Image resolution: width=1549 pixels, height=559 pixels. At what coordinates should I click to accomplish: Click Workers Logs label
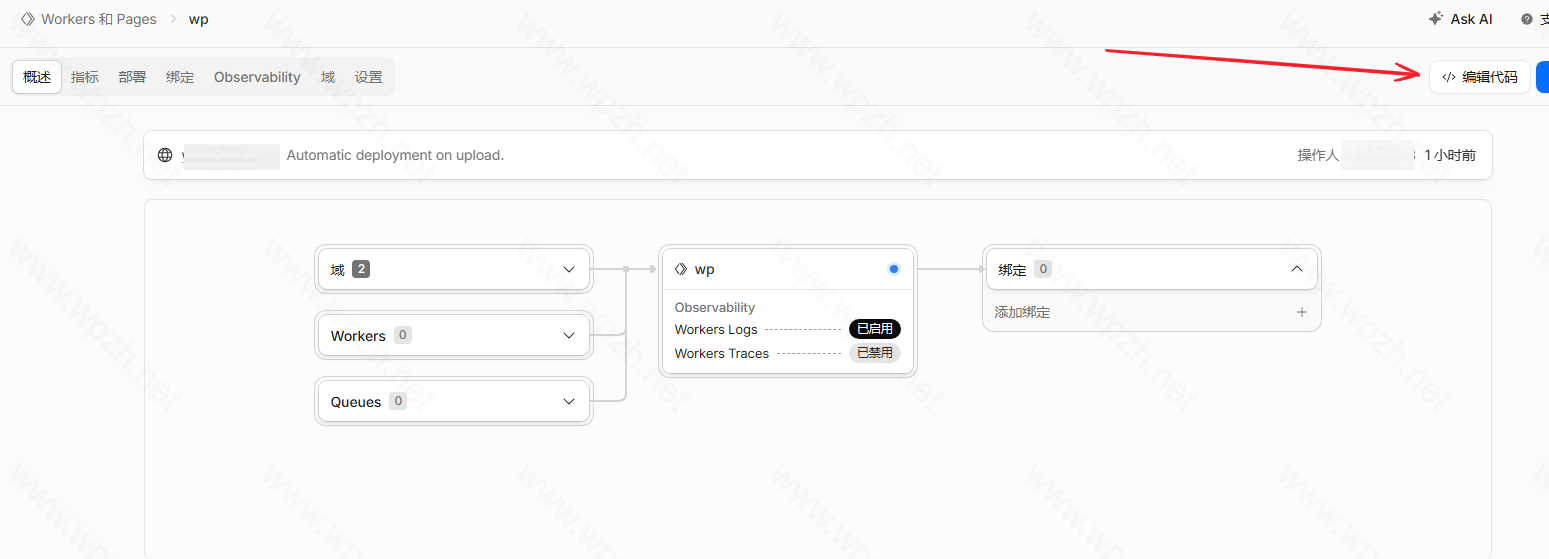pos(716,329)
